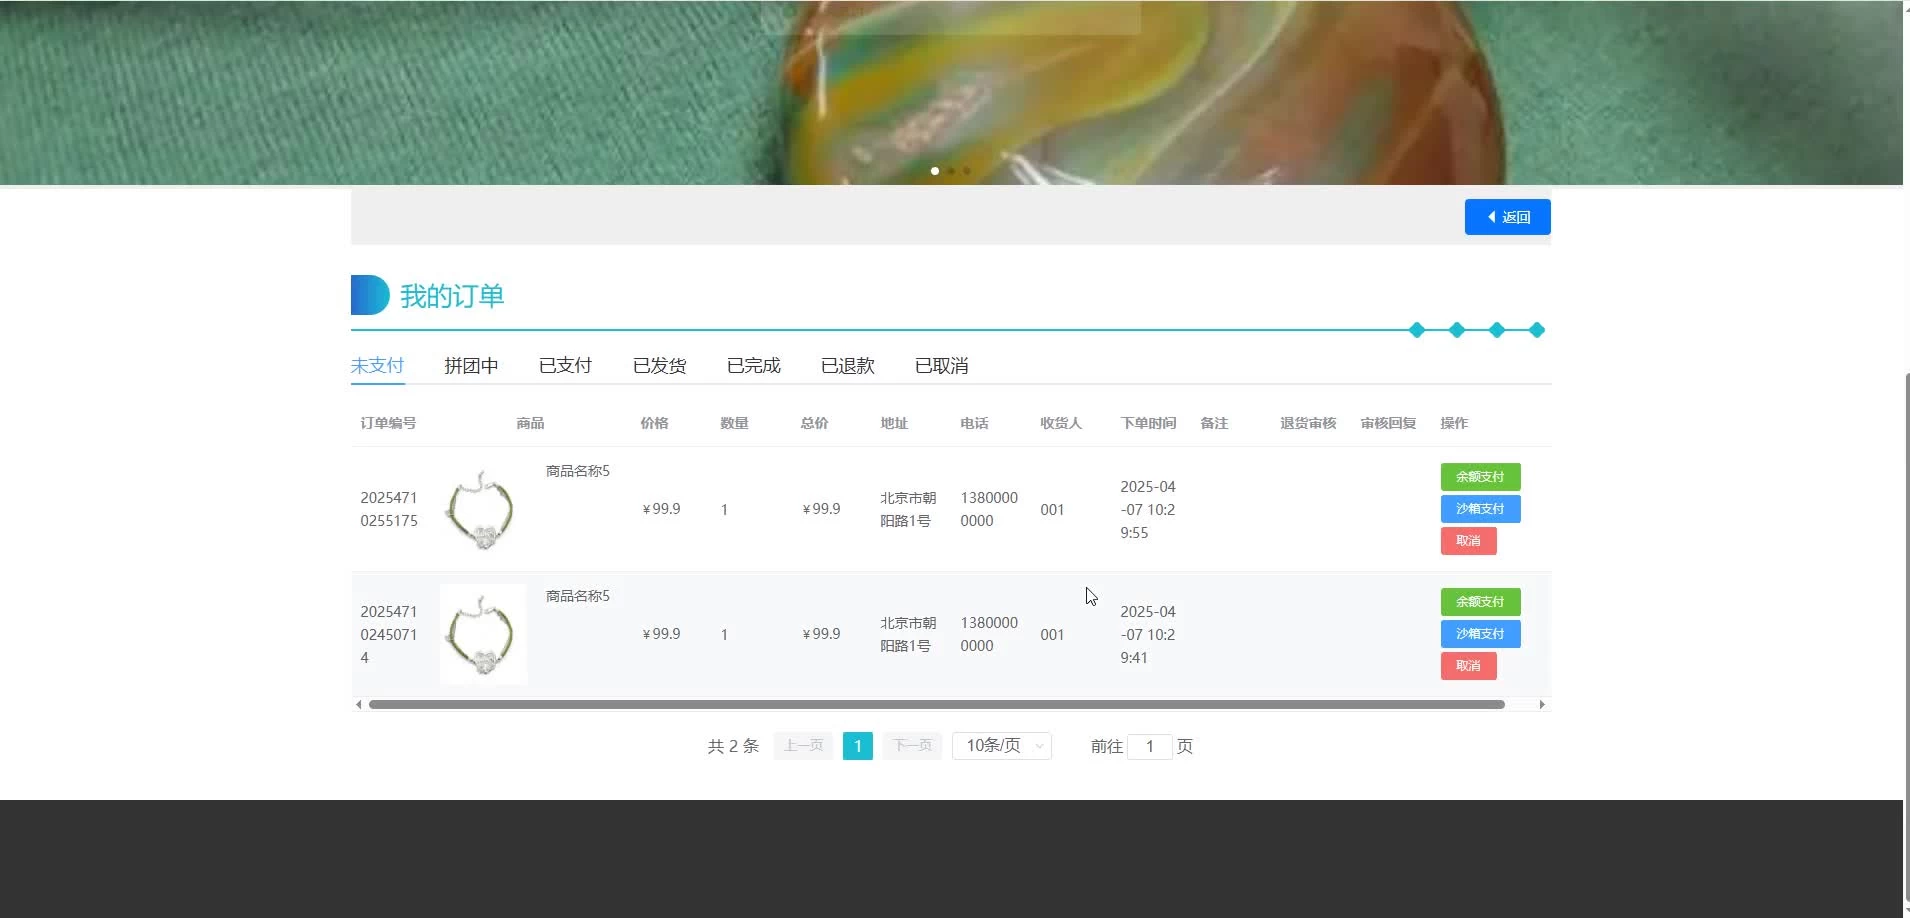Select the third carousel indicator dot
Screen dimensions: 1910x918
(966, 171)
